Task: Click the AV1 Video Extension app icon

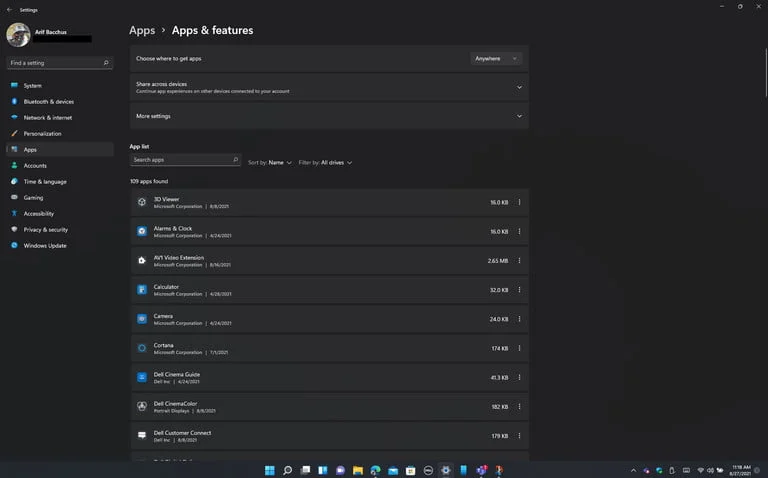Action: pos(142,261)
